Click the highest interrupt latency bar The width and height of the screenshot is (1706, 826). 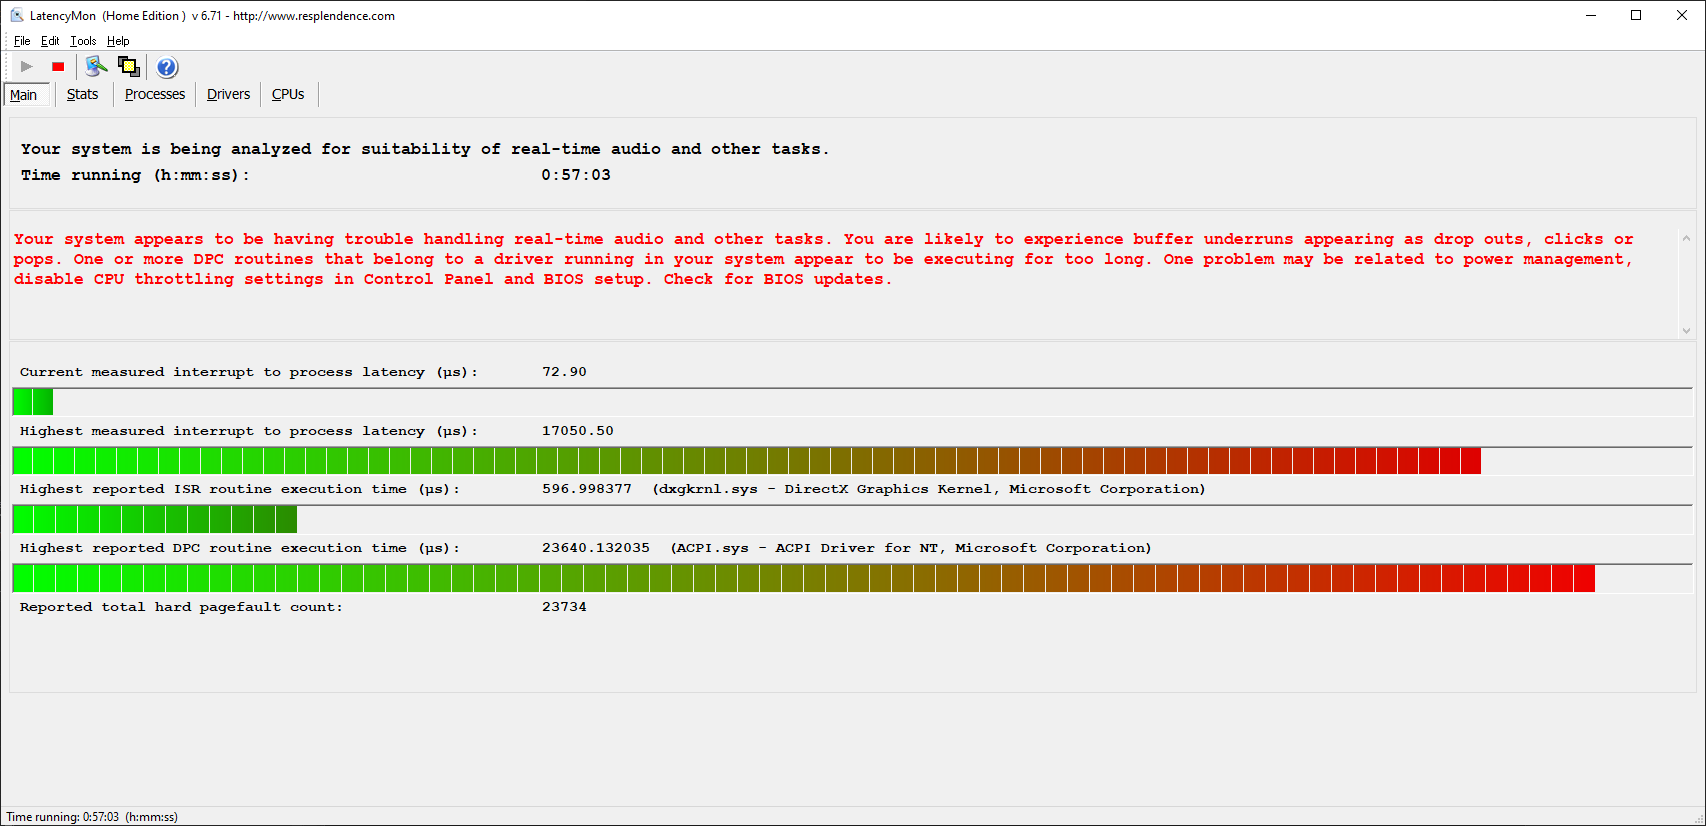[852, 461]
